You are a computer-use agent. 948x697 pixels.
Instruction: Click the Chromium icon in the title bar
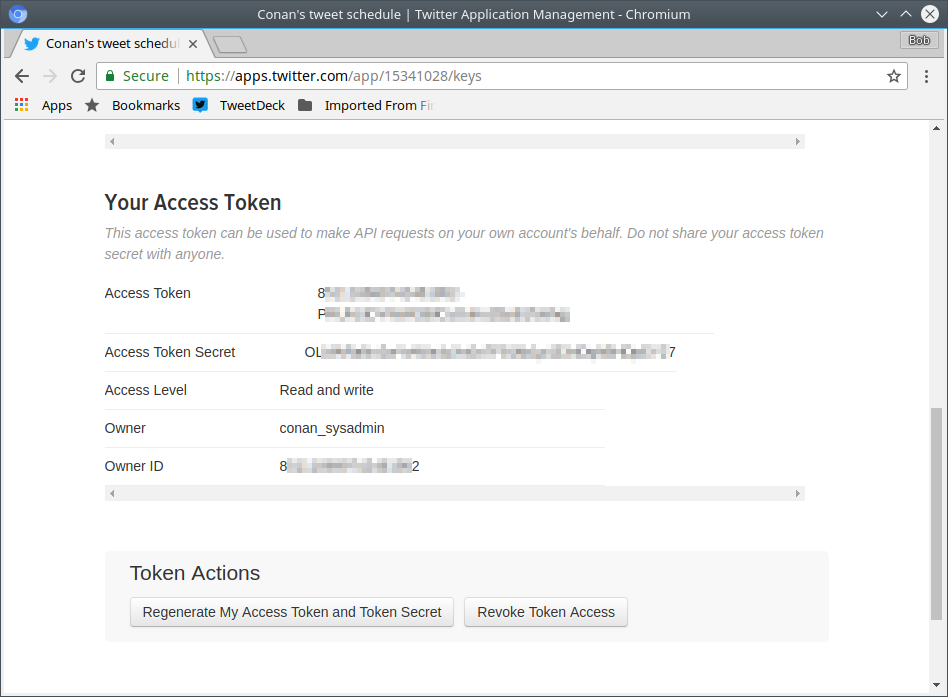18,14
